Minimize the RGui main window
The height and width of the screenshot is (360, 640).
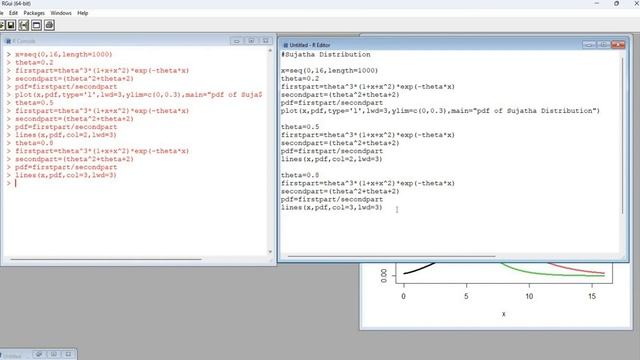pos(597,4)
